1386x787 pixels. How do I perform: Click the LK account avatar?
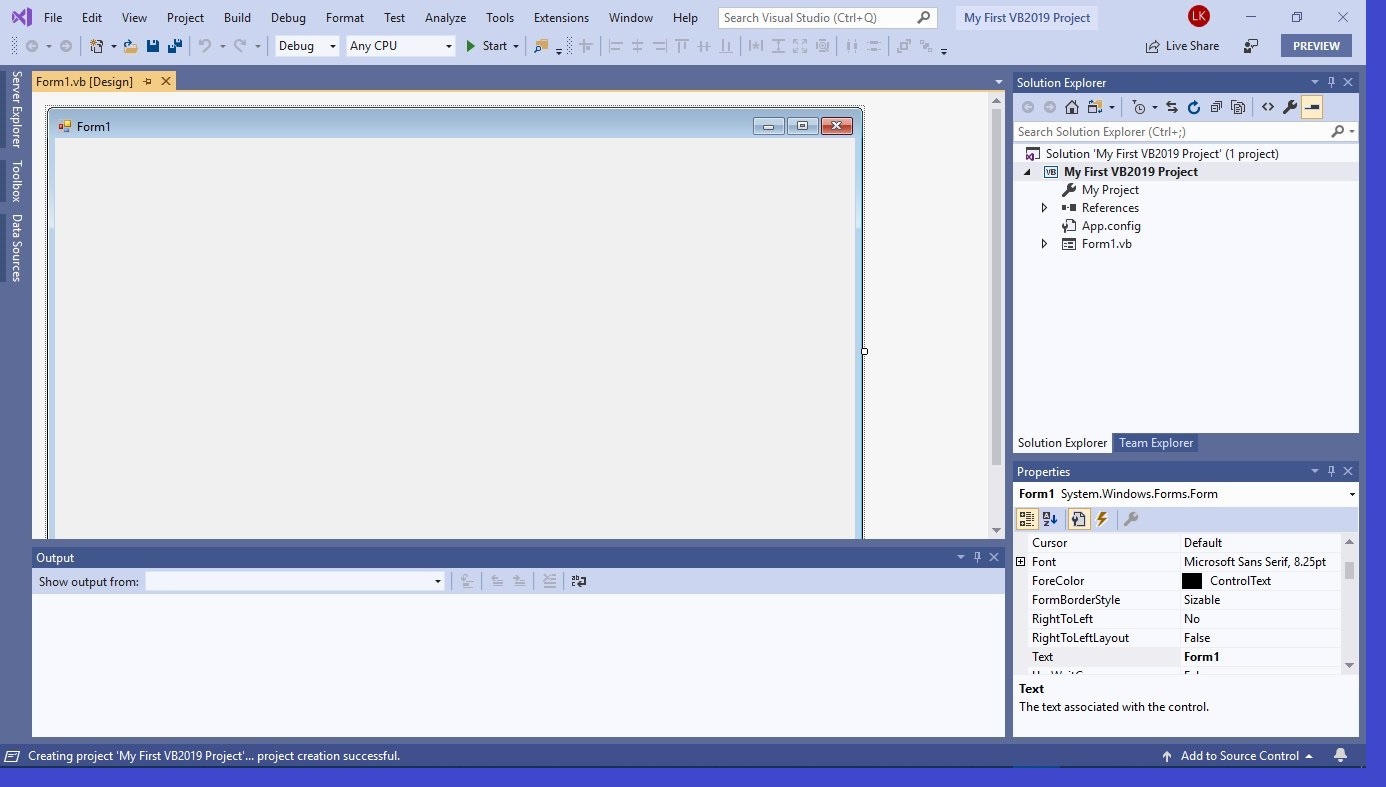(1198, 17)
